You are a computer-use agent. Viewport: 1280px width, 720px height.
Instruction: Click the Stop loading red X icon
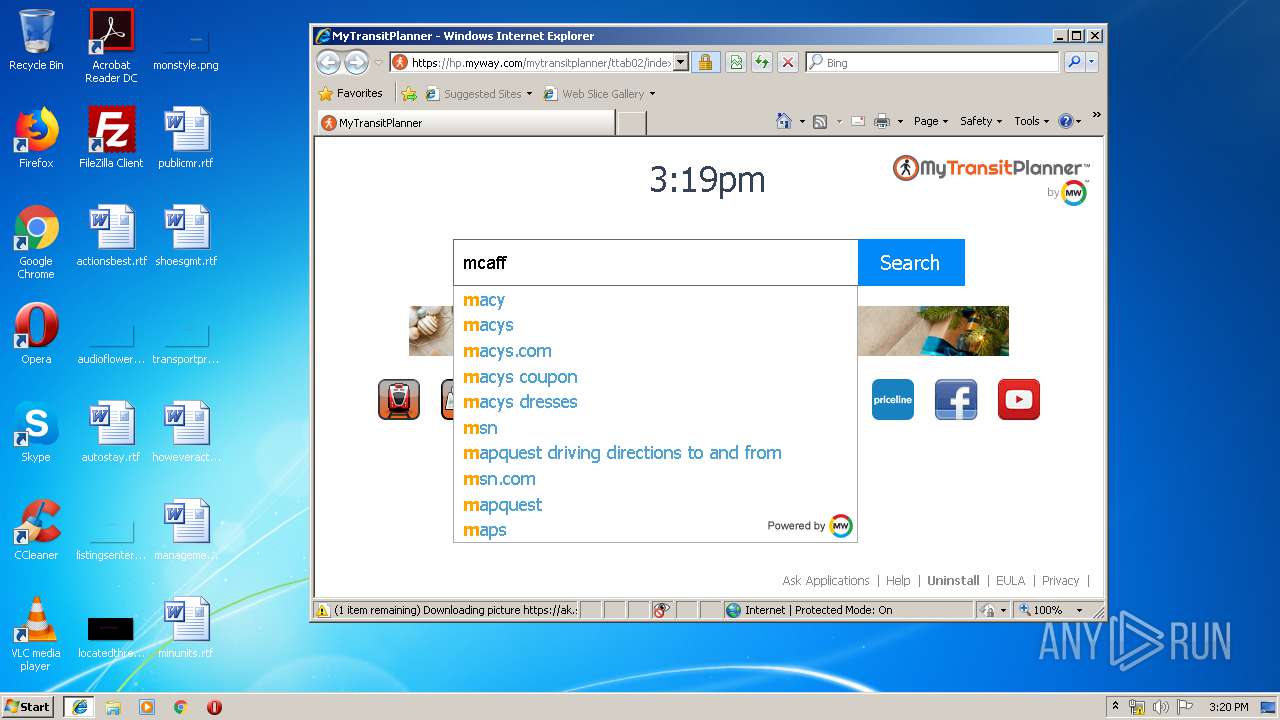coord(788,62)
